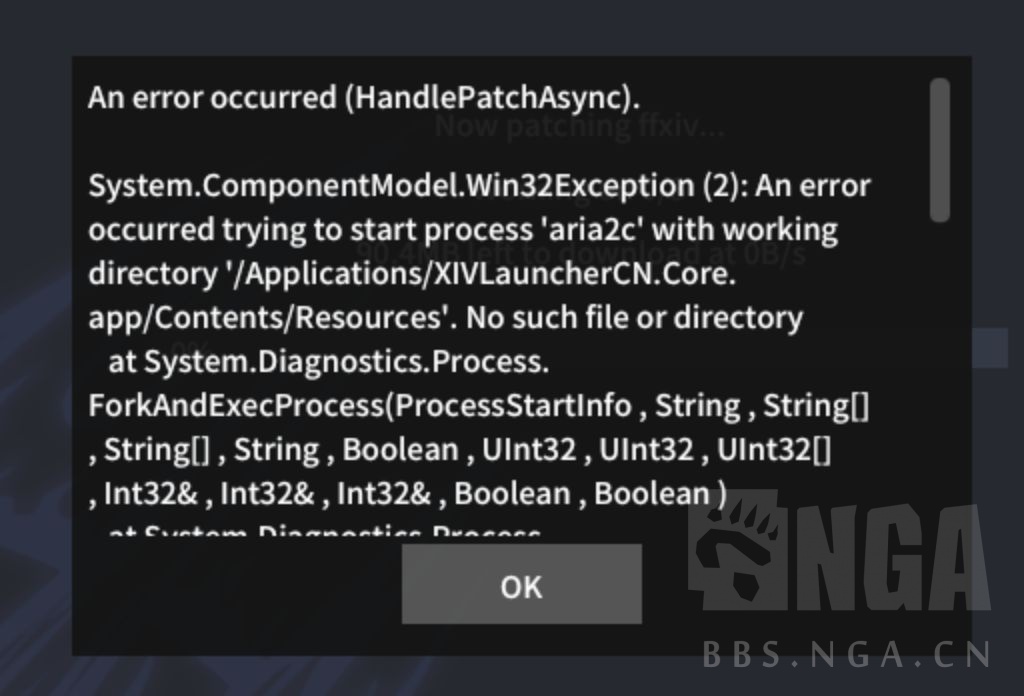This screenshot has height=696, width=1024.
Task: Click the download progress bar behind the dialog
Action: pyautogui.click(x=990, y=348)
